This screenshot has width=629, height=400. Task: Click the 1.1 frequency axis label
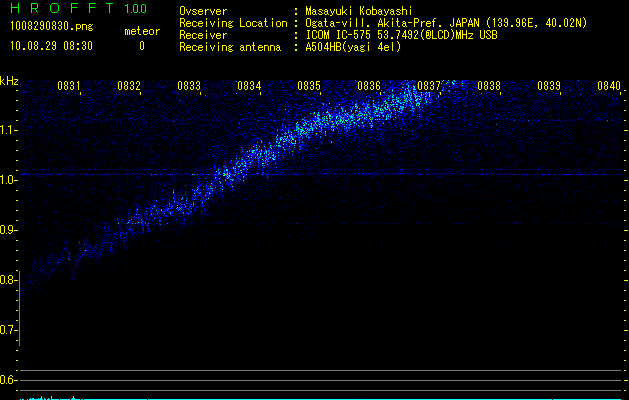pos(8,130)
